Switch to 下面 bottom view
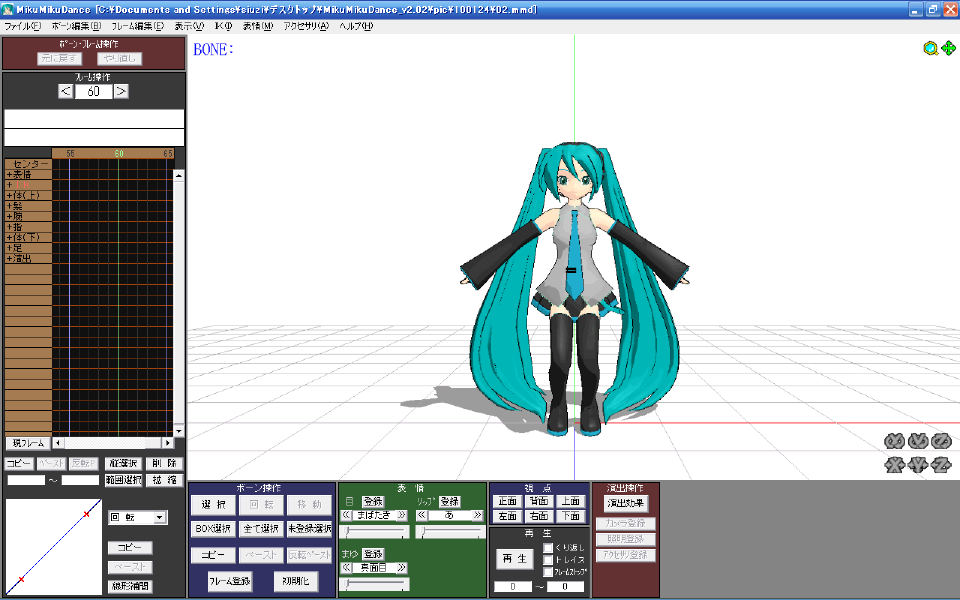The image size is (960, 600). (x=571, y=516)
